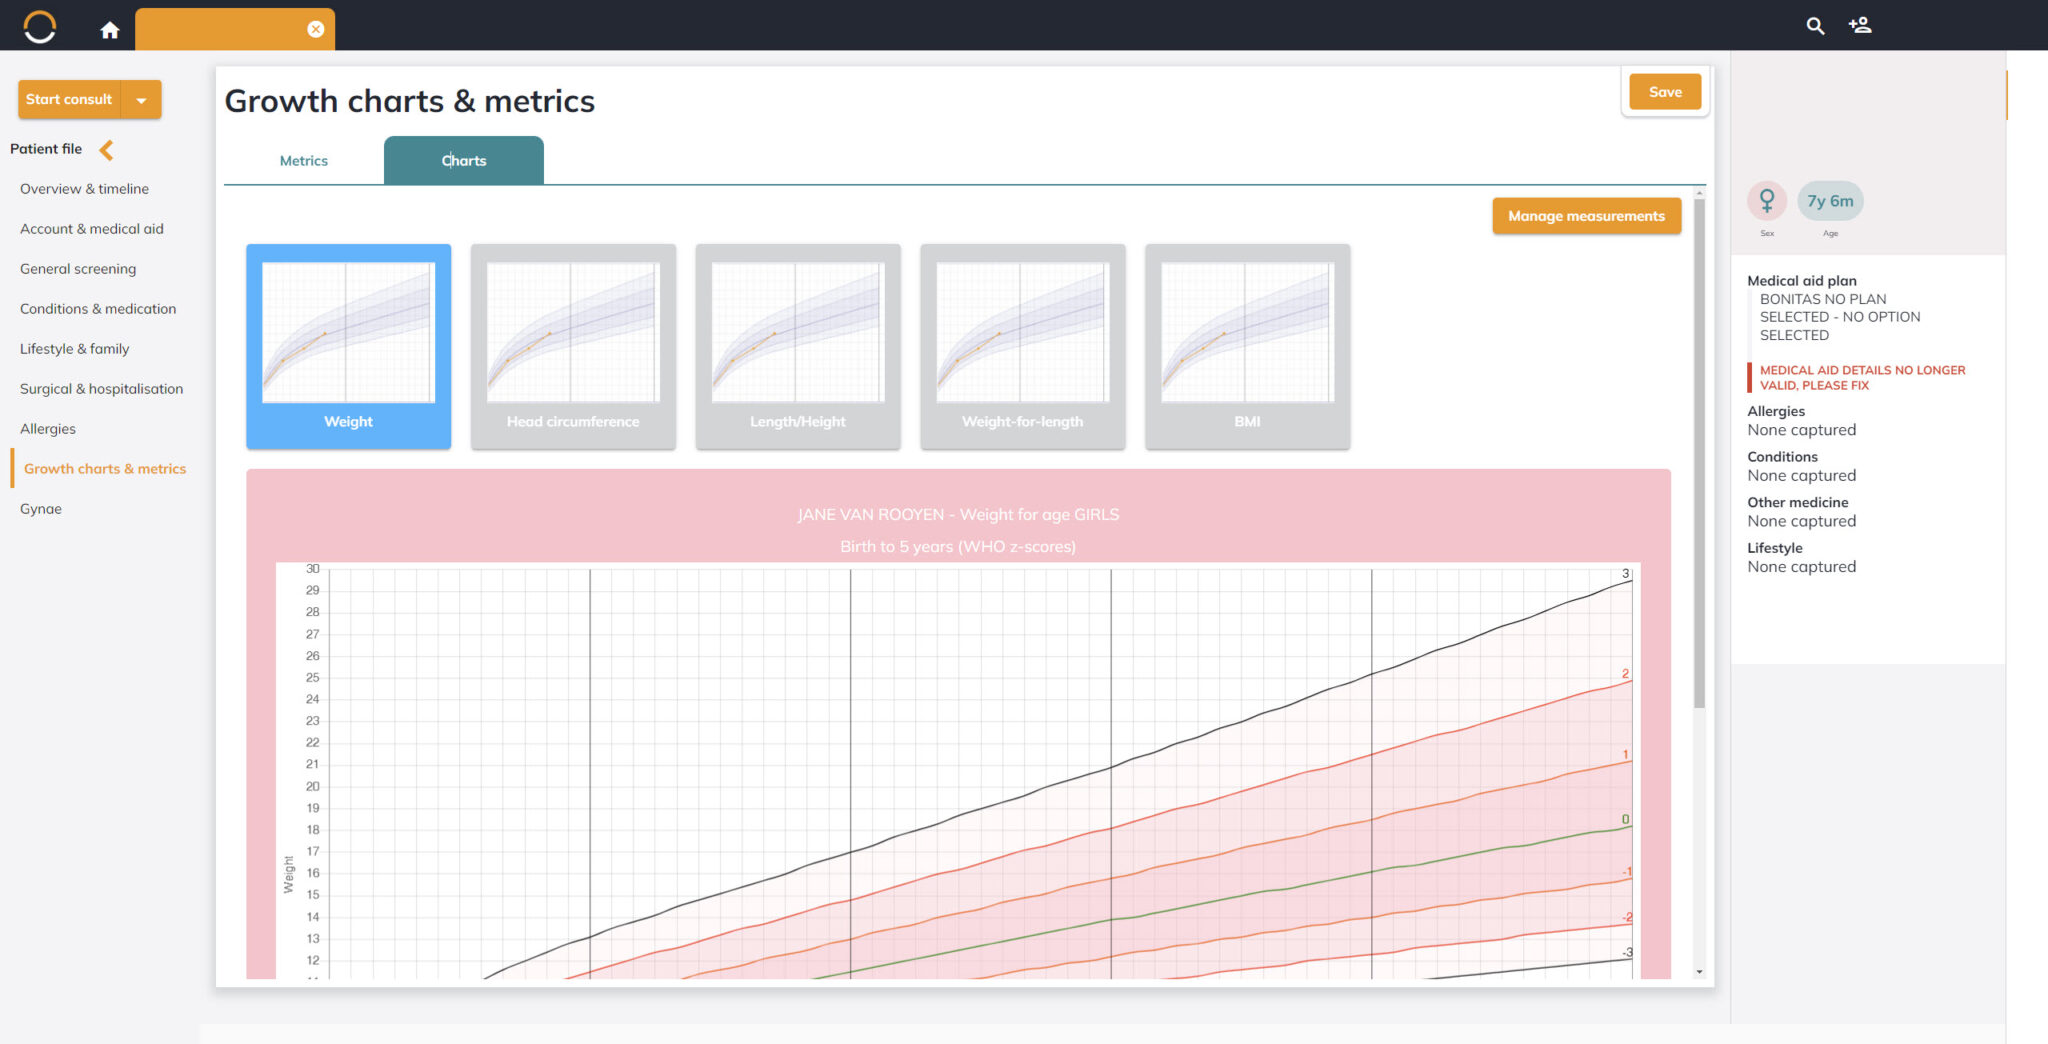
Task: Collapse Patient file menu with orange chevron
Action: point(106,150)
